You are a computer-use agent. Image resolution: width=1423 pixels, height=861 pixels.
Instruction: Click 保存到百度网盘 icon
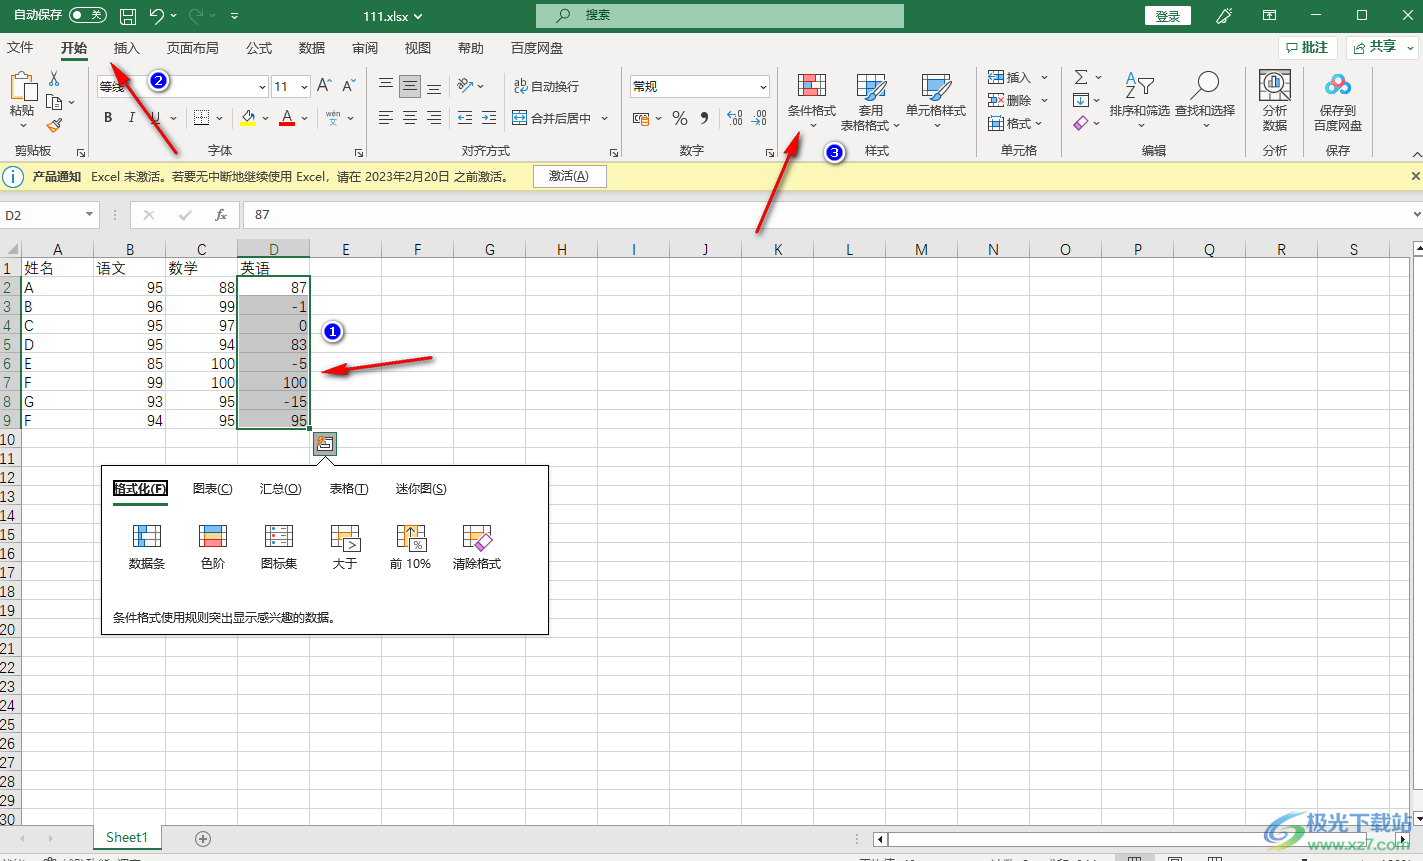pos(1338,101)
